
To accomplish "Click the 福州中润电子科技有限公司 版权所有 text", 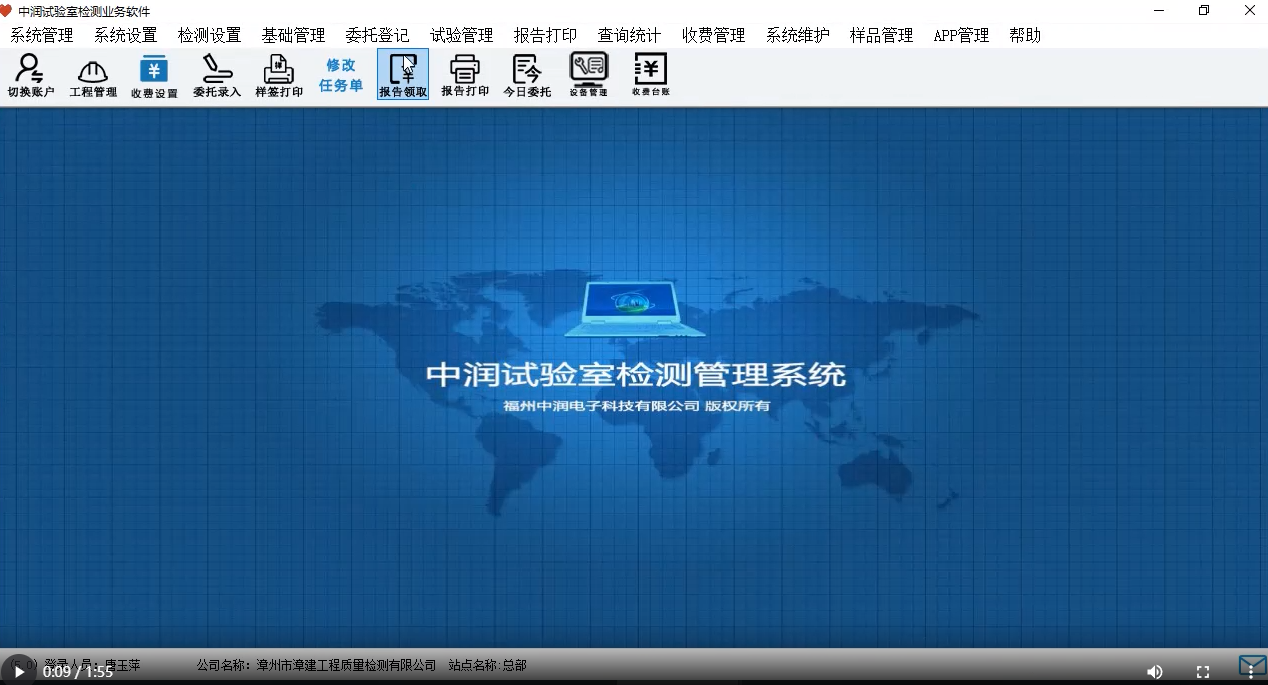I will pyautogui.click(x=637, y=407).
